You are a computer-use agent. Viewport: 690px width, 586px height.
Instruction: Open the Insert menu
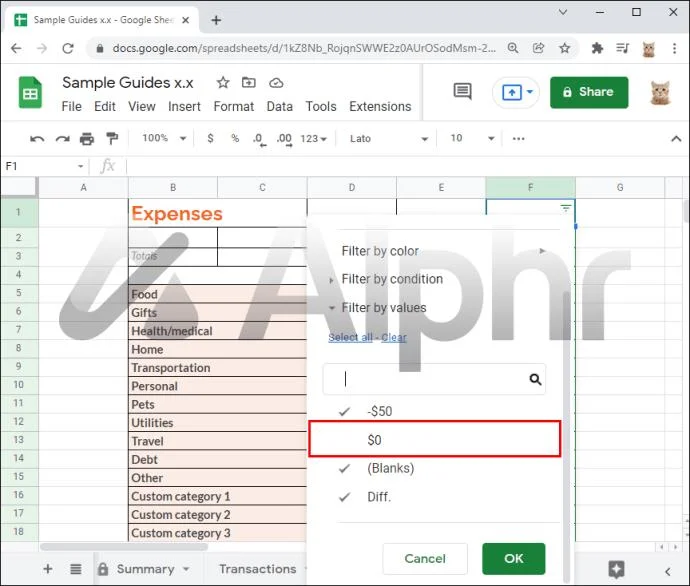click(184, 106)
